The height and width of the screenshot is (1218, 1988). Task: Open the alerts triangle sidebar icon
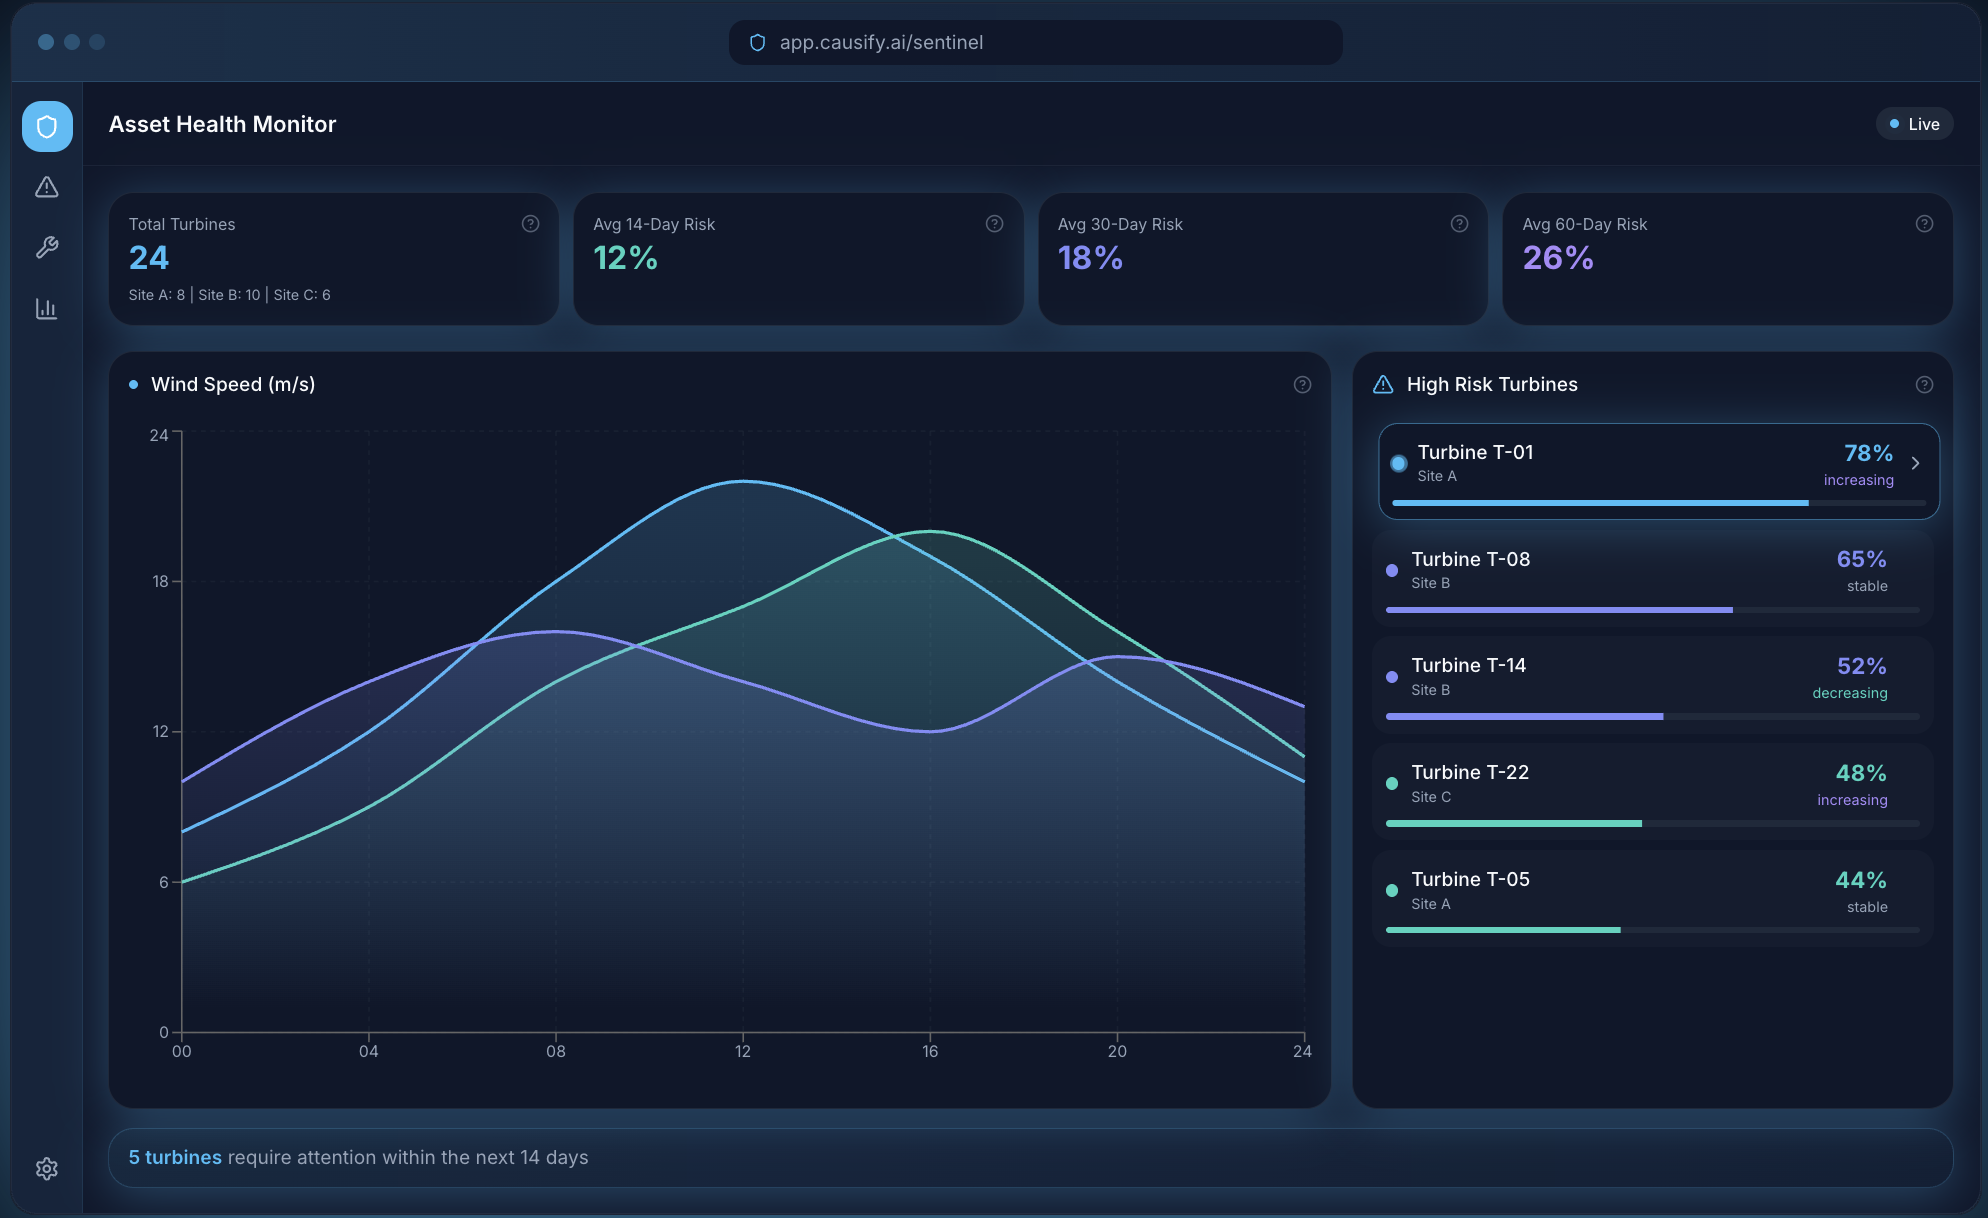[47, 187]
